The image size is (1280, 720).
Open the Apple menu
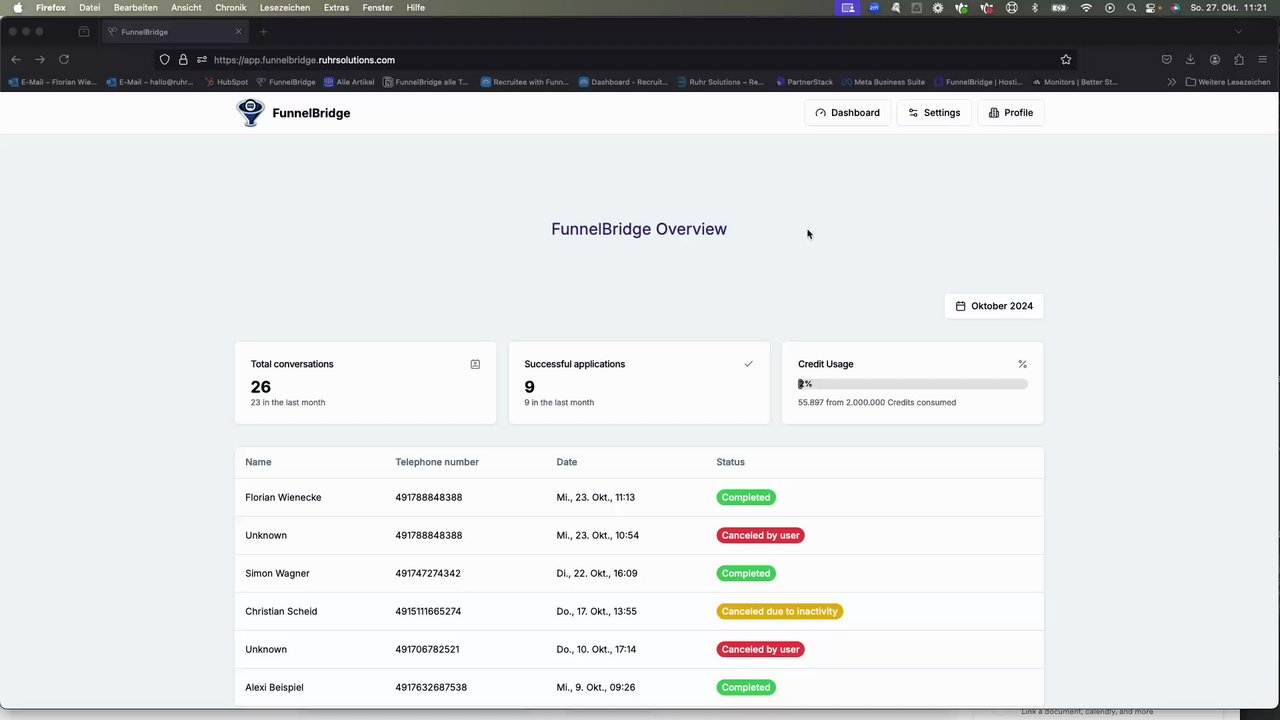click(x=17, y=8)
